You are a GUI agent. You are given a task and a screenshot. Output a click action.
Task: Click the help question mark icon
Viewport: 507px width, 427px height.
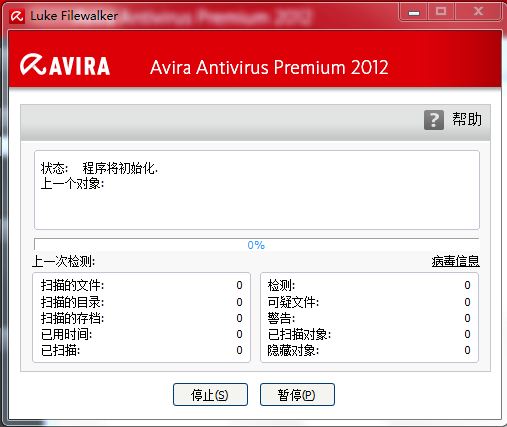pyautogui.click(x=434, y=120)
